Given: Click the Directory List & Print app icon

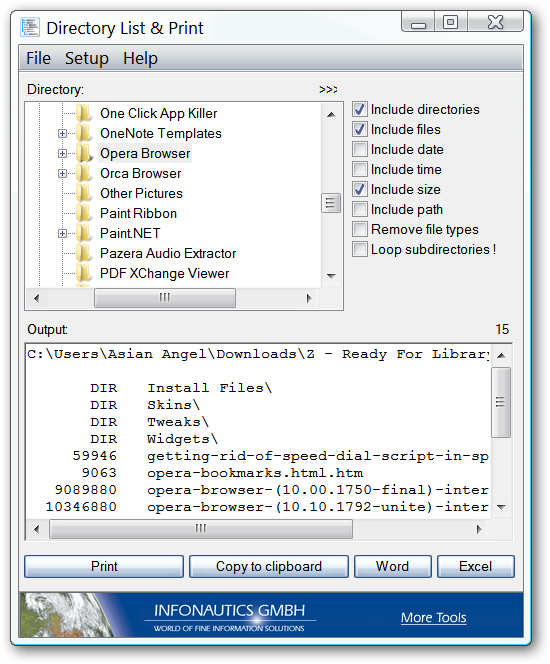Looking at the screenshot, I should tap(30, 28).
